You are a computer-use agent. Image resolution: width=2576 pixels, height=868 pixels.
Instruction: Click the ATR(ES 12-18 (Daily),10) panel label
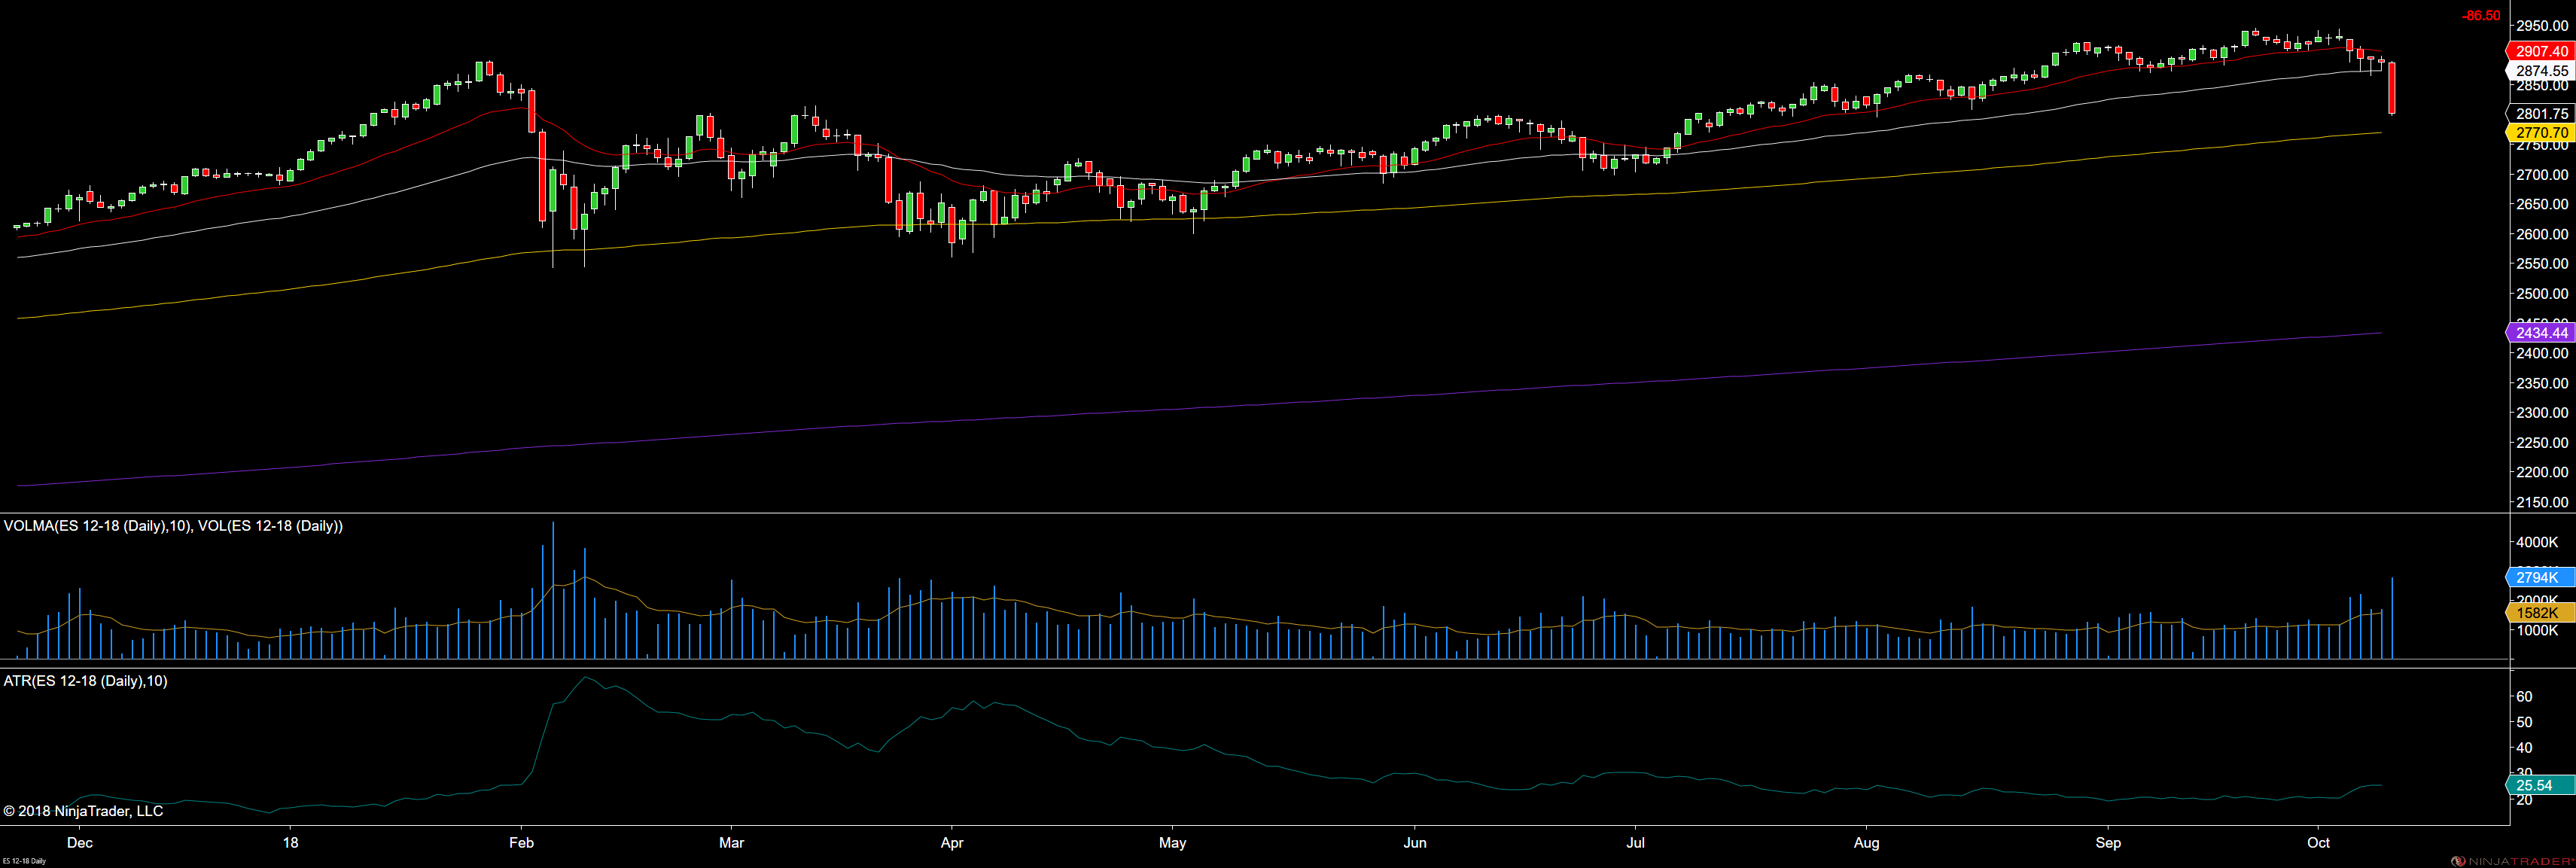click(x=86, y=681)
